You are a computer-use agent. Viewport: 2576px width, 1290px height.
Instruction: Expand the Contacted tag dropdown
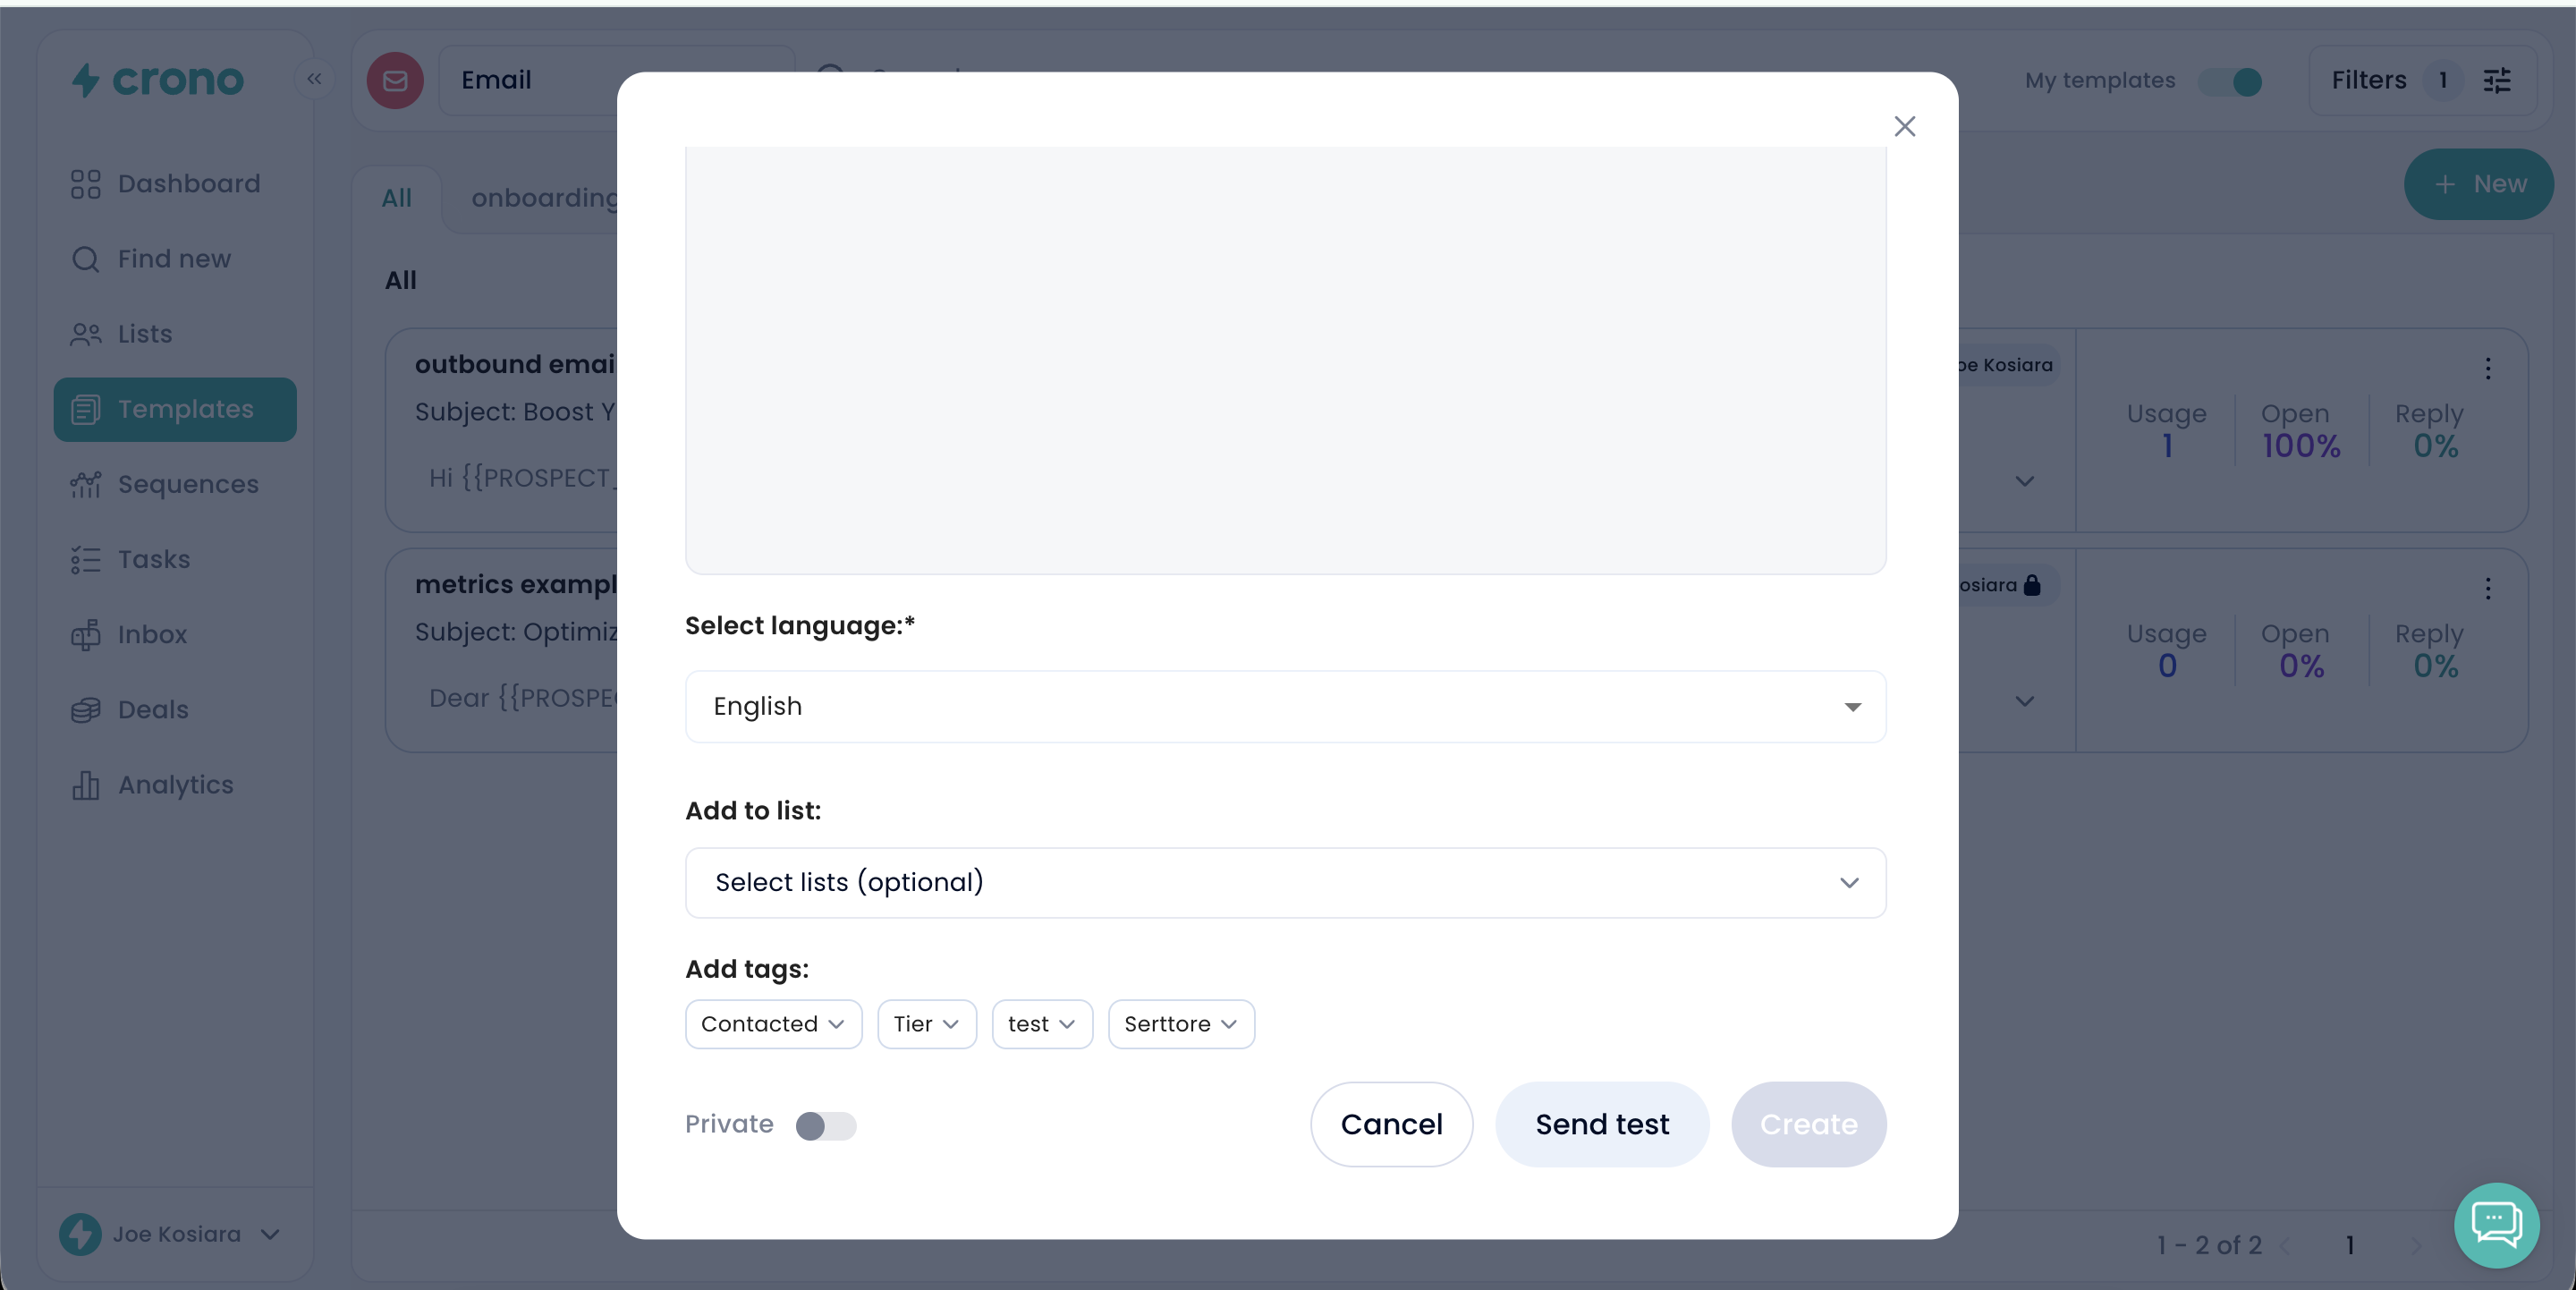[773, 1024]
